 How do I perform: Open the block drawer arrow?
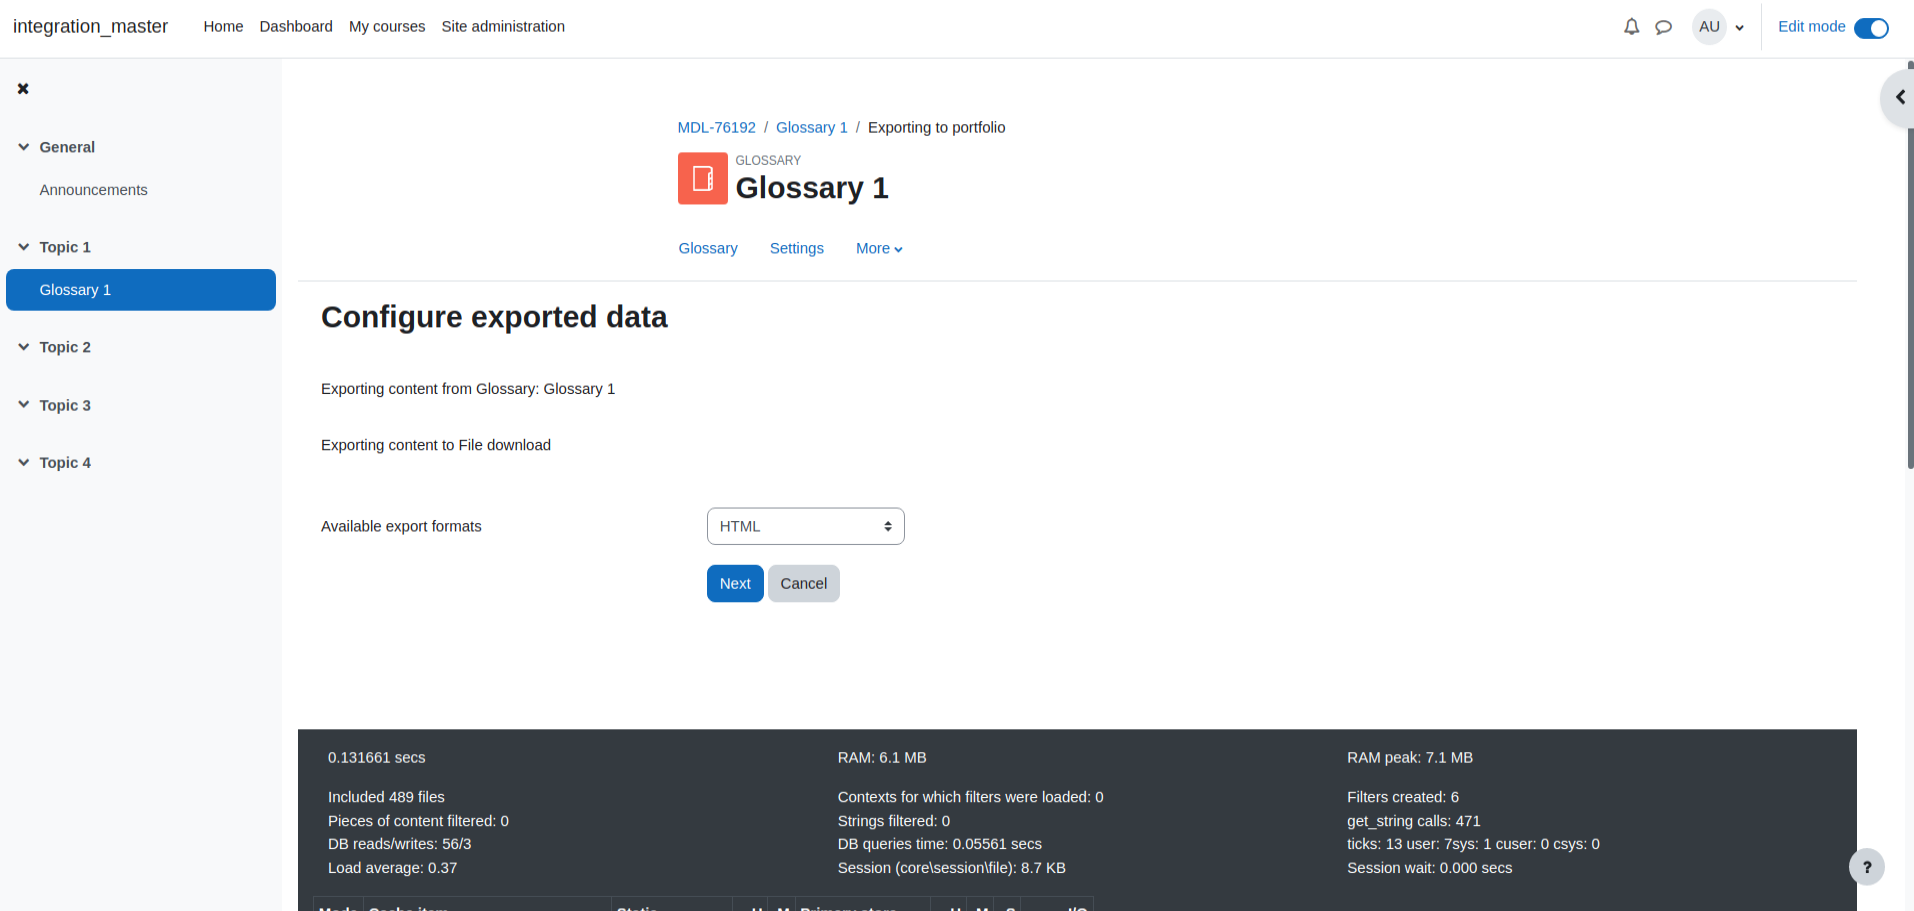tap(1899, 98)
